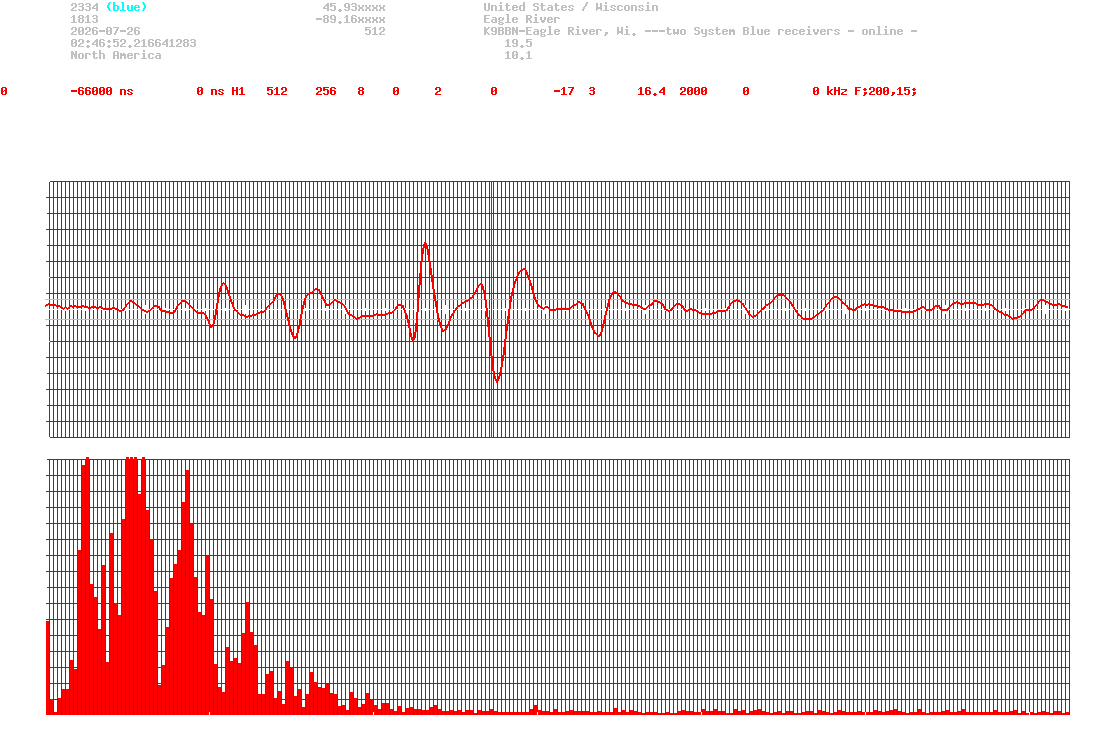
Task: Click the deepest negative waveform trough
Action: (x=497, y=379)
